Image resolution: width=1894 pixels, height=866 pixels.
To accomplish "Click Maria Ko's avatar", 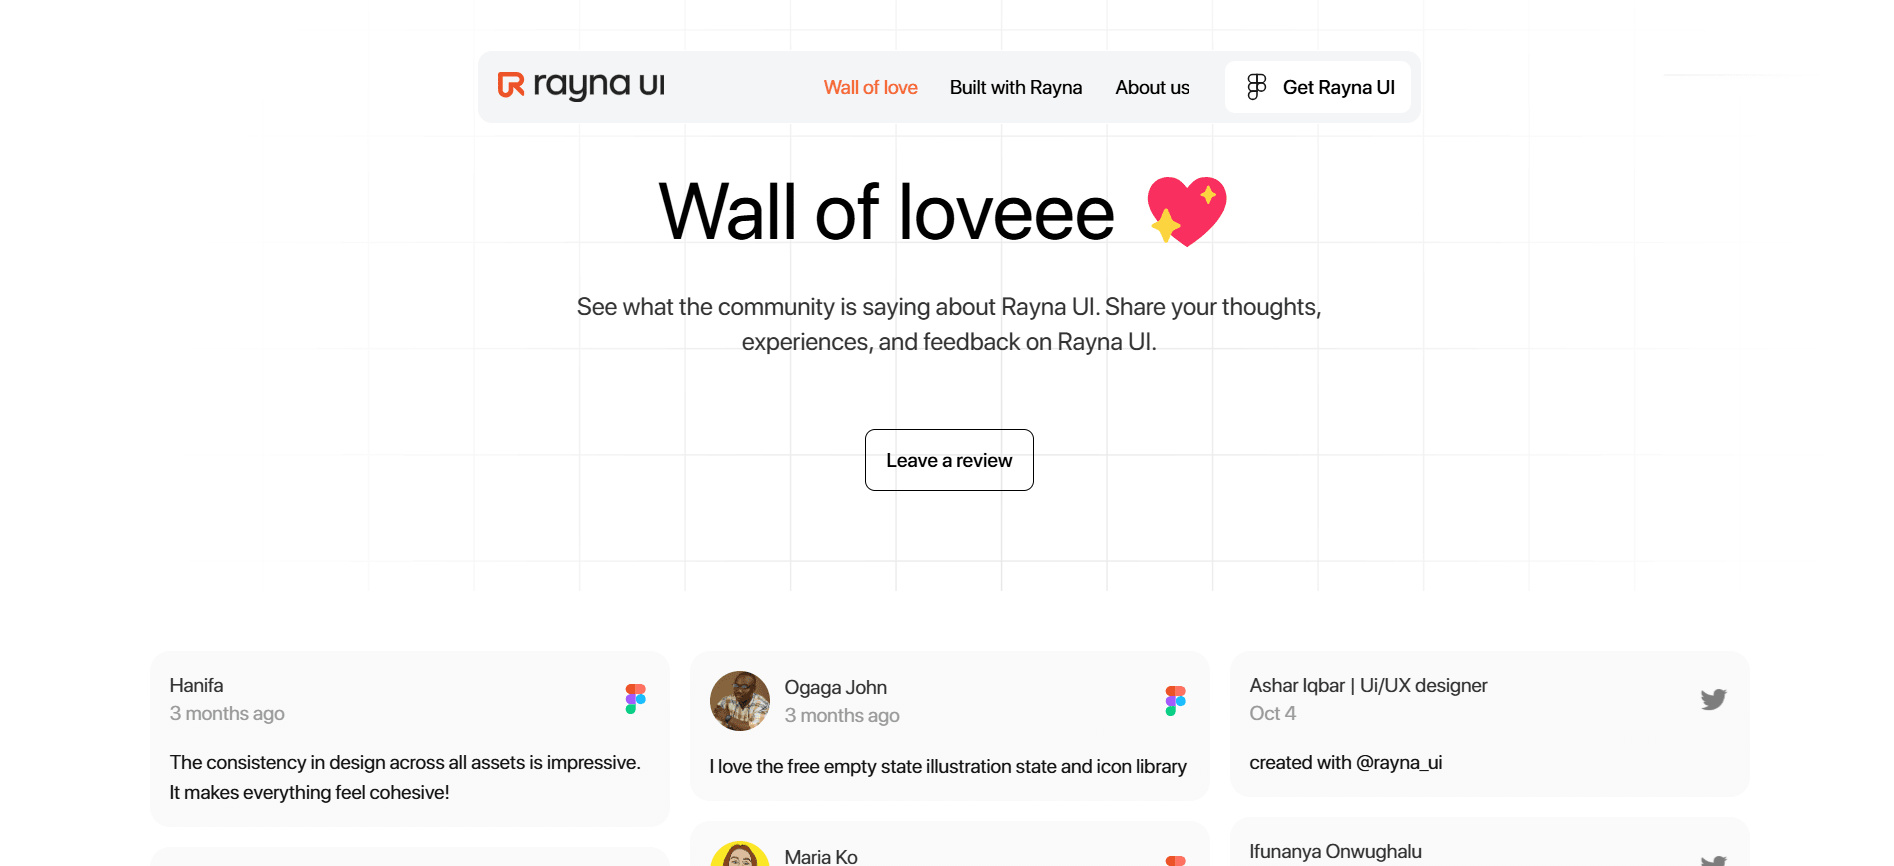I will (x=740, y=854).
